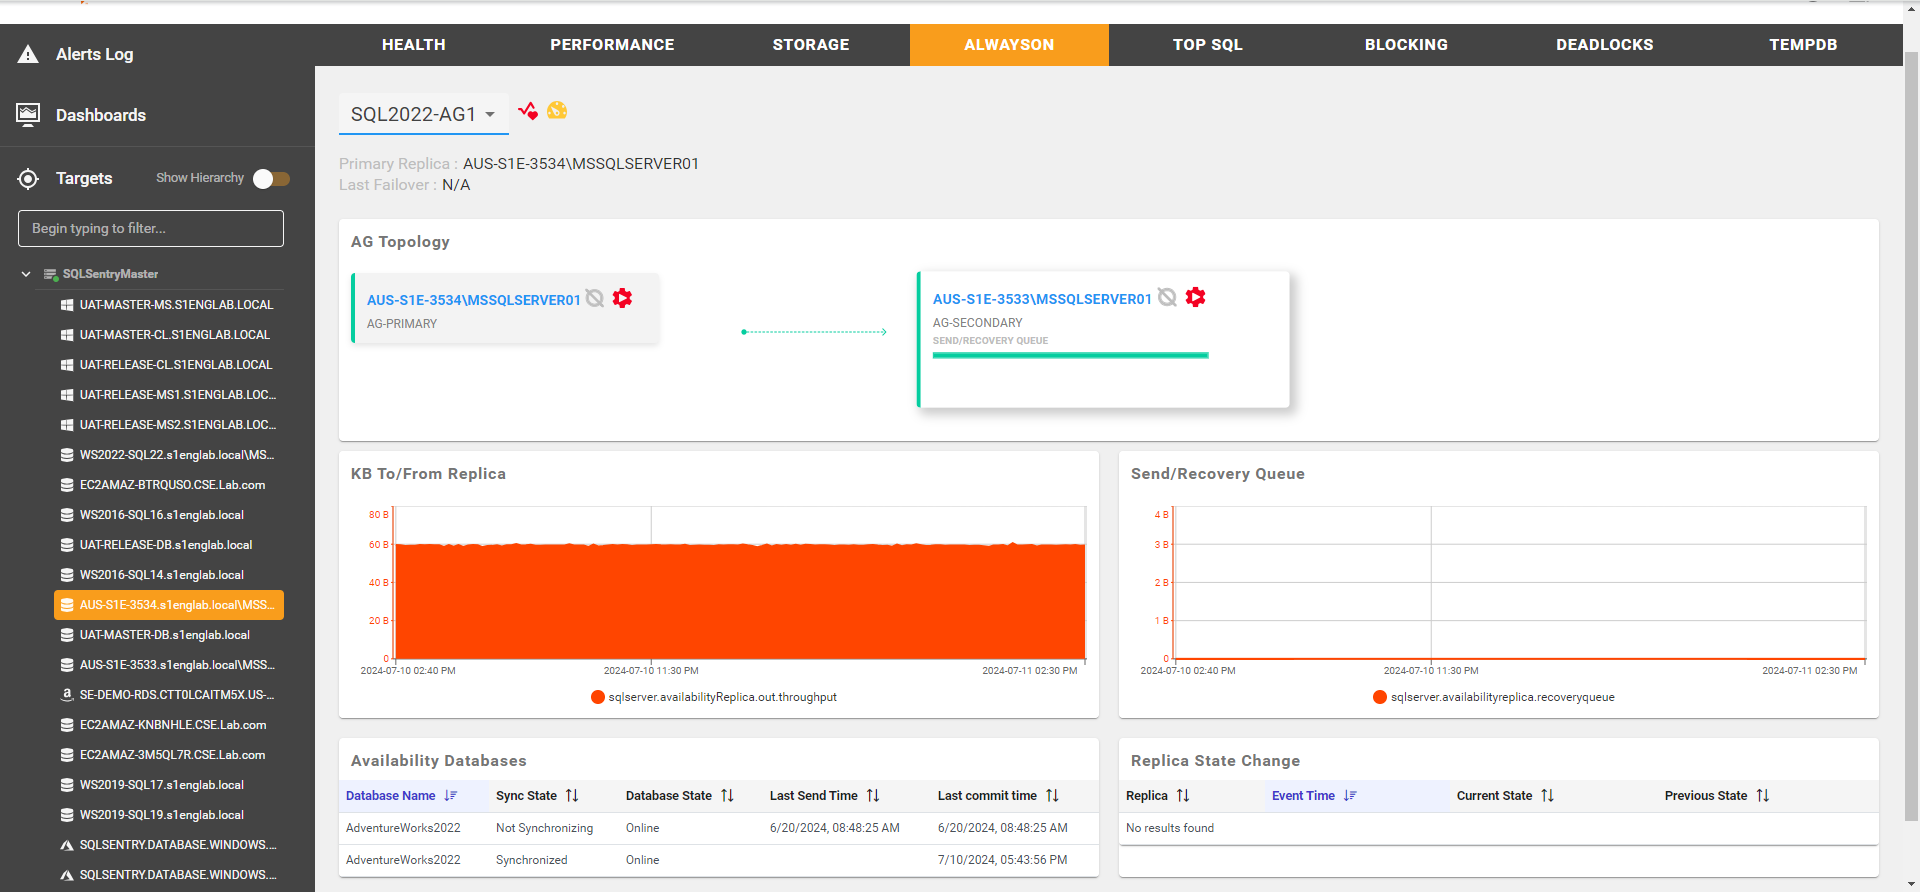
Task: Click the yellow performance gauge icon
Action: (x=557, y=110)
